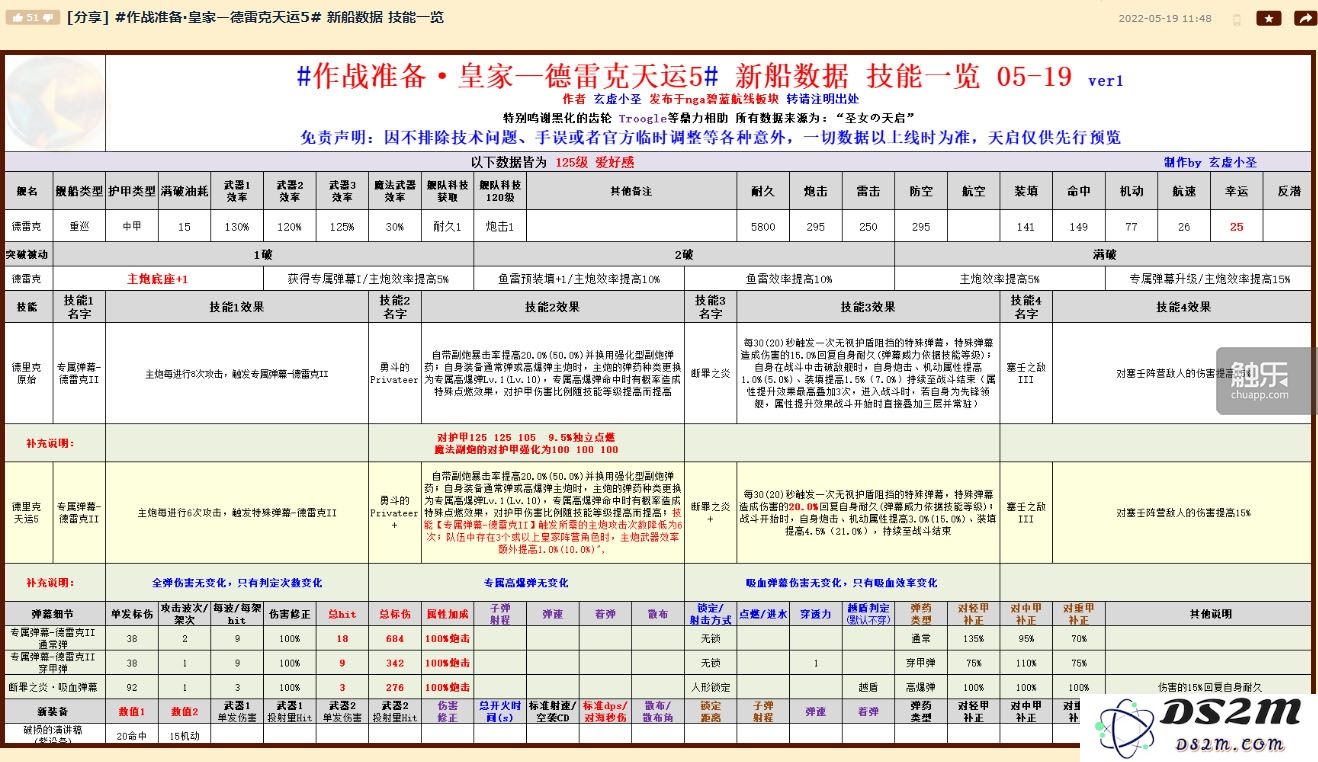The image size is (1318, 762).
Task: Click the 中甲 armor type cell
Action: pyautogui.click(x=132, y=227)
